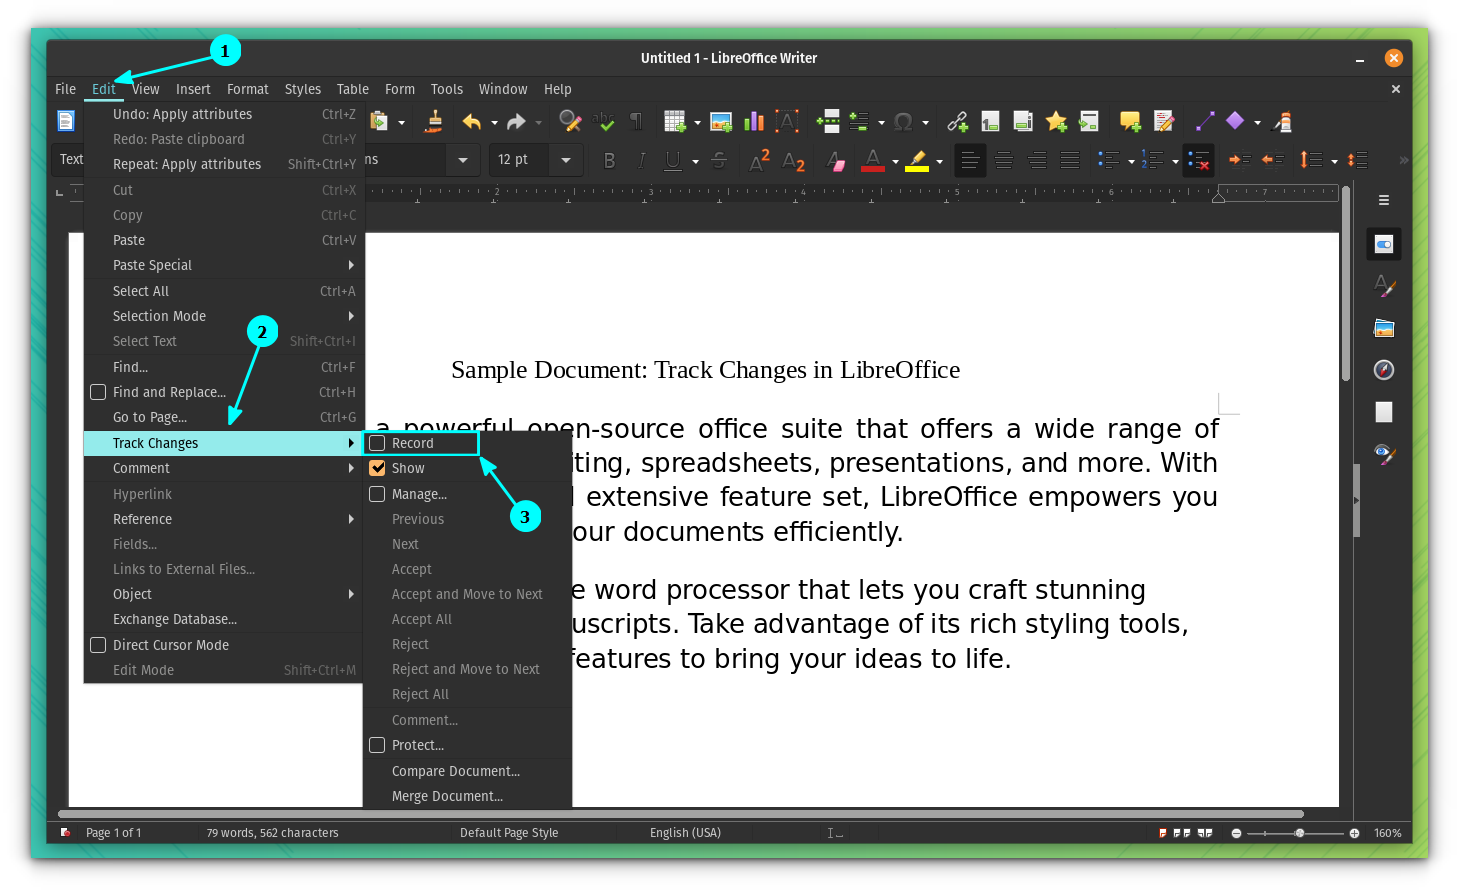Open the spelling check tool
Image resolution: width=1457 pixels, height=890 pixels.
coord(602,120)
